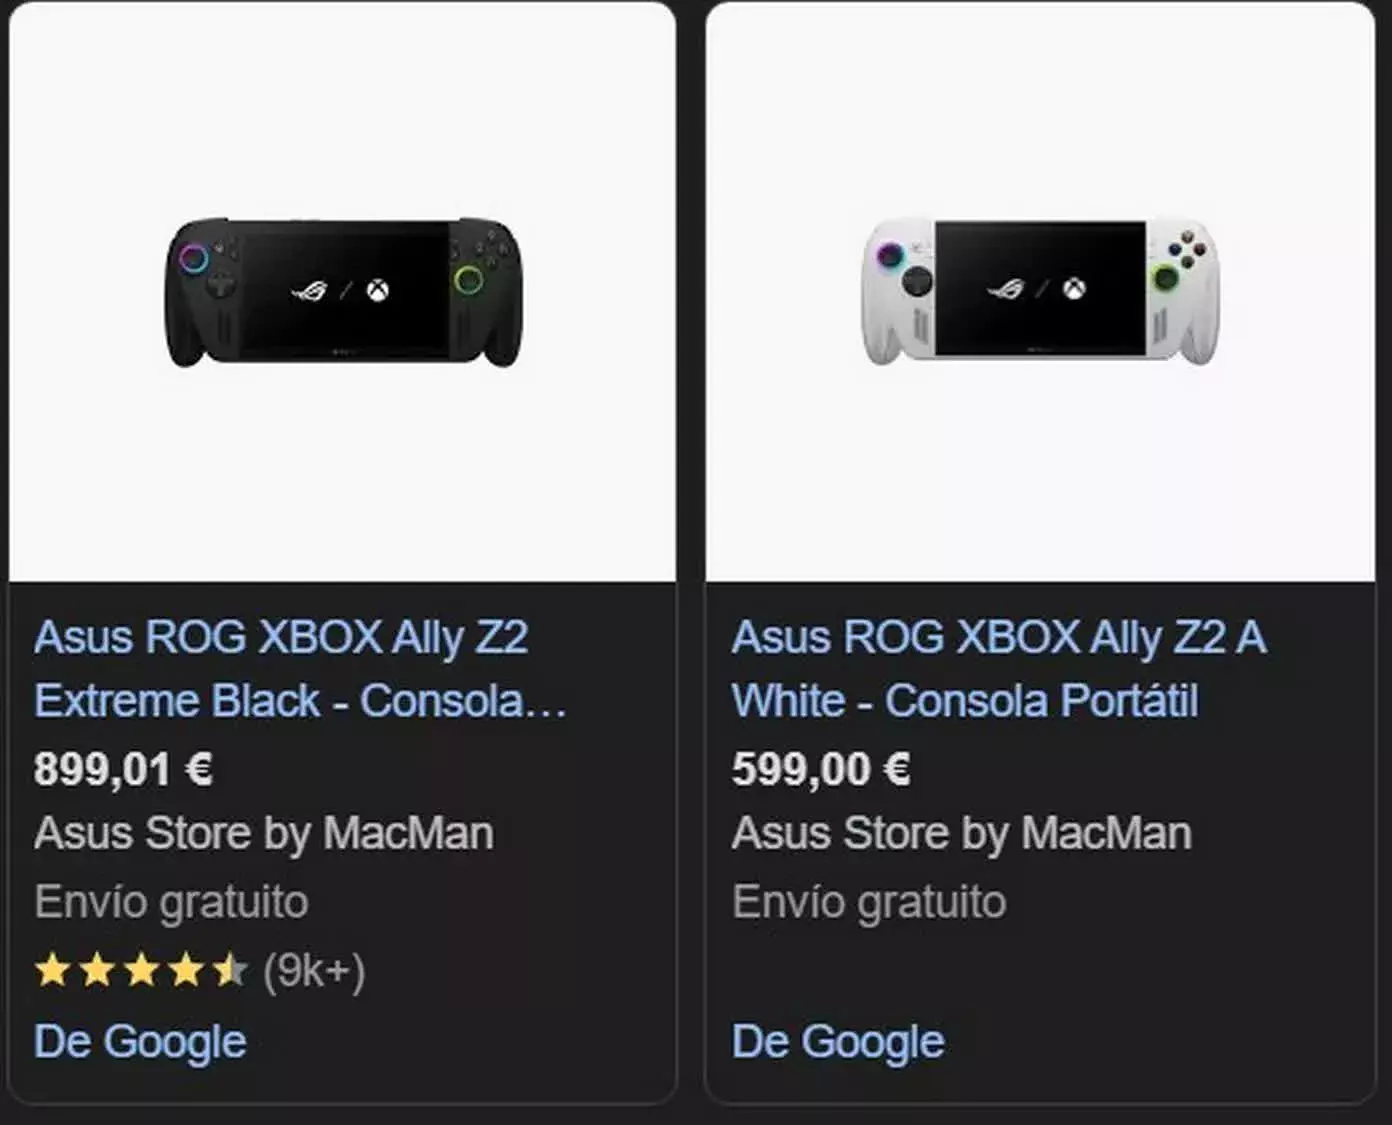Click the ROG logo on white console screen

pos(1007,289)
